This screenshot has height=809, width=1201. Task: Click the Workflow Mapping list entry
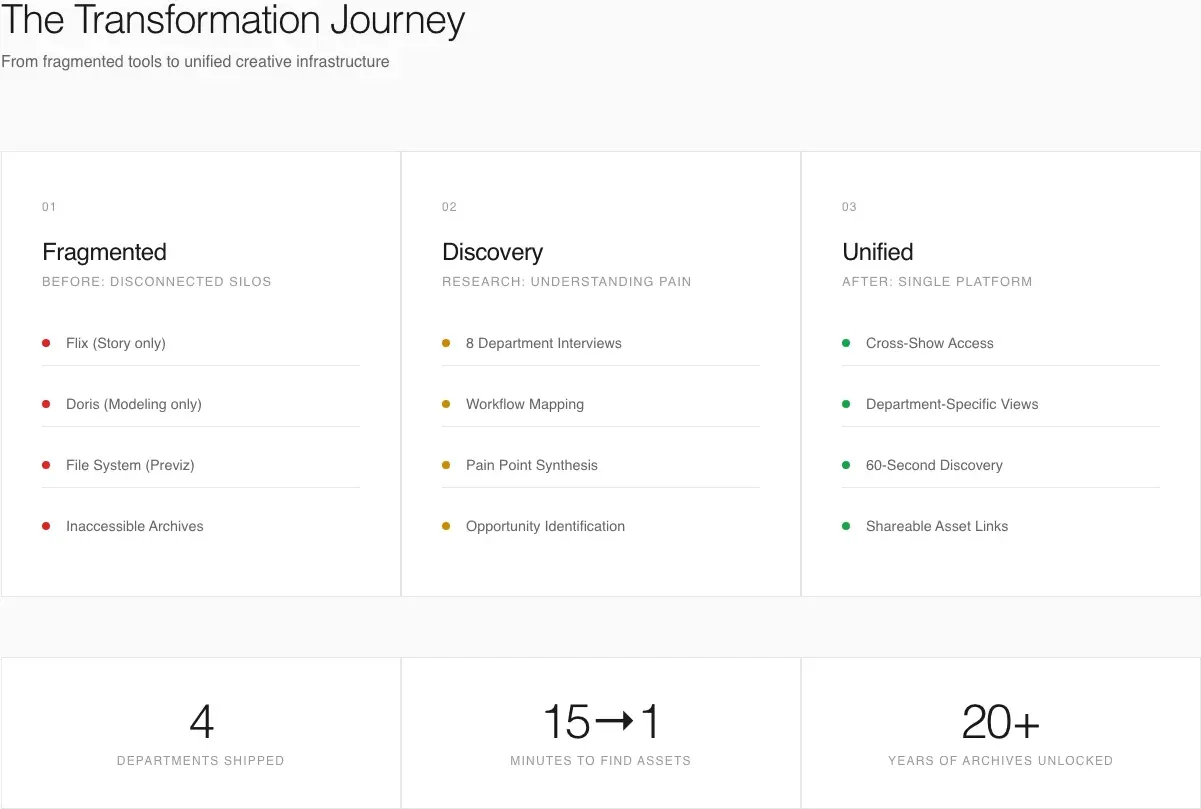[x=525, y=403]
